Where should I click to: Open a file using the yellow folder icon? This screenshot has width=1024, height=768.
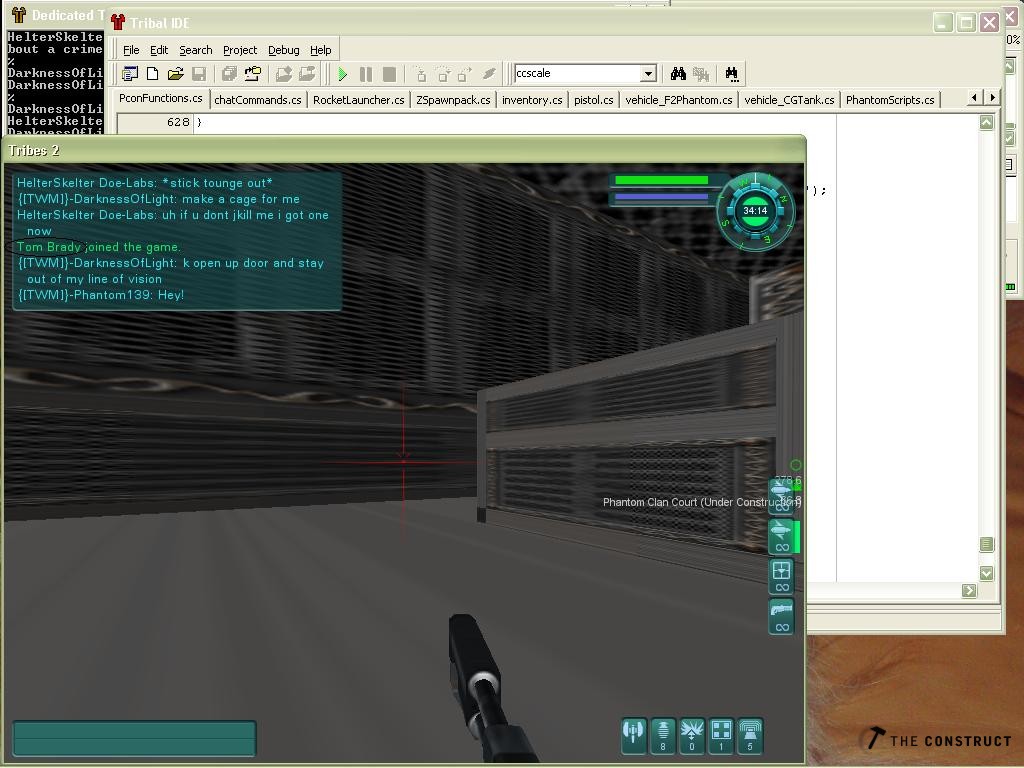point(175,74)
